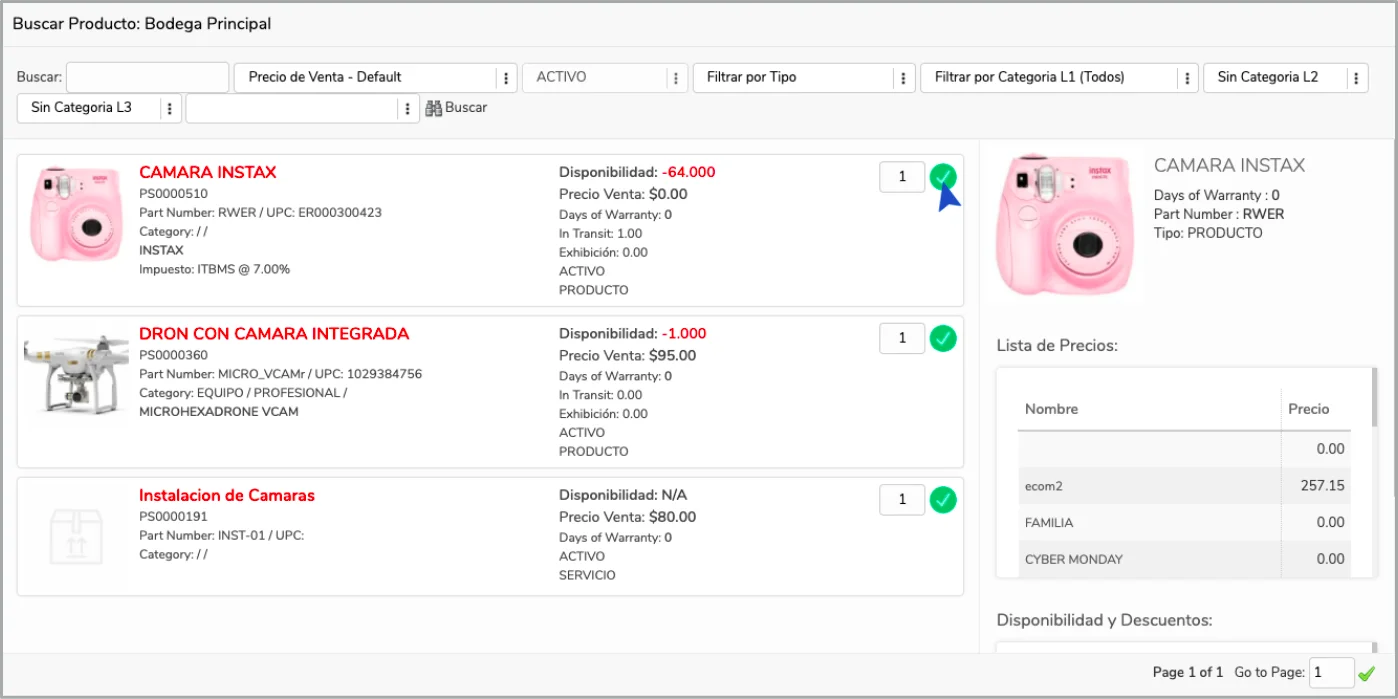Click the Nombre column header
1398x699 pixels.
pyautogui.click(x=1051, y=409)
